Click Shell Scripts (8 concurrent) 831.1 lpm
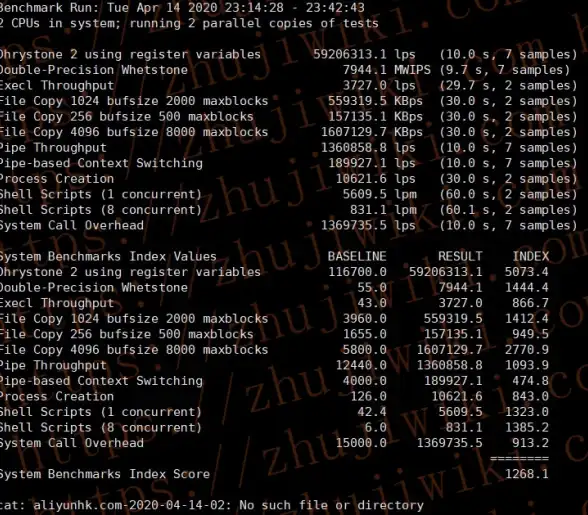The image size is (588, 515). click(x=383, y=210)
